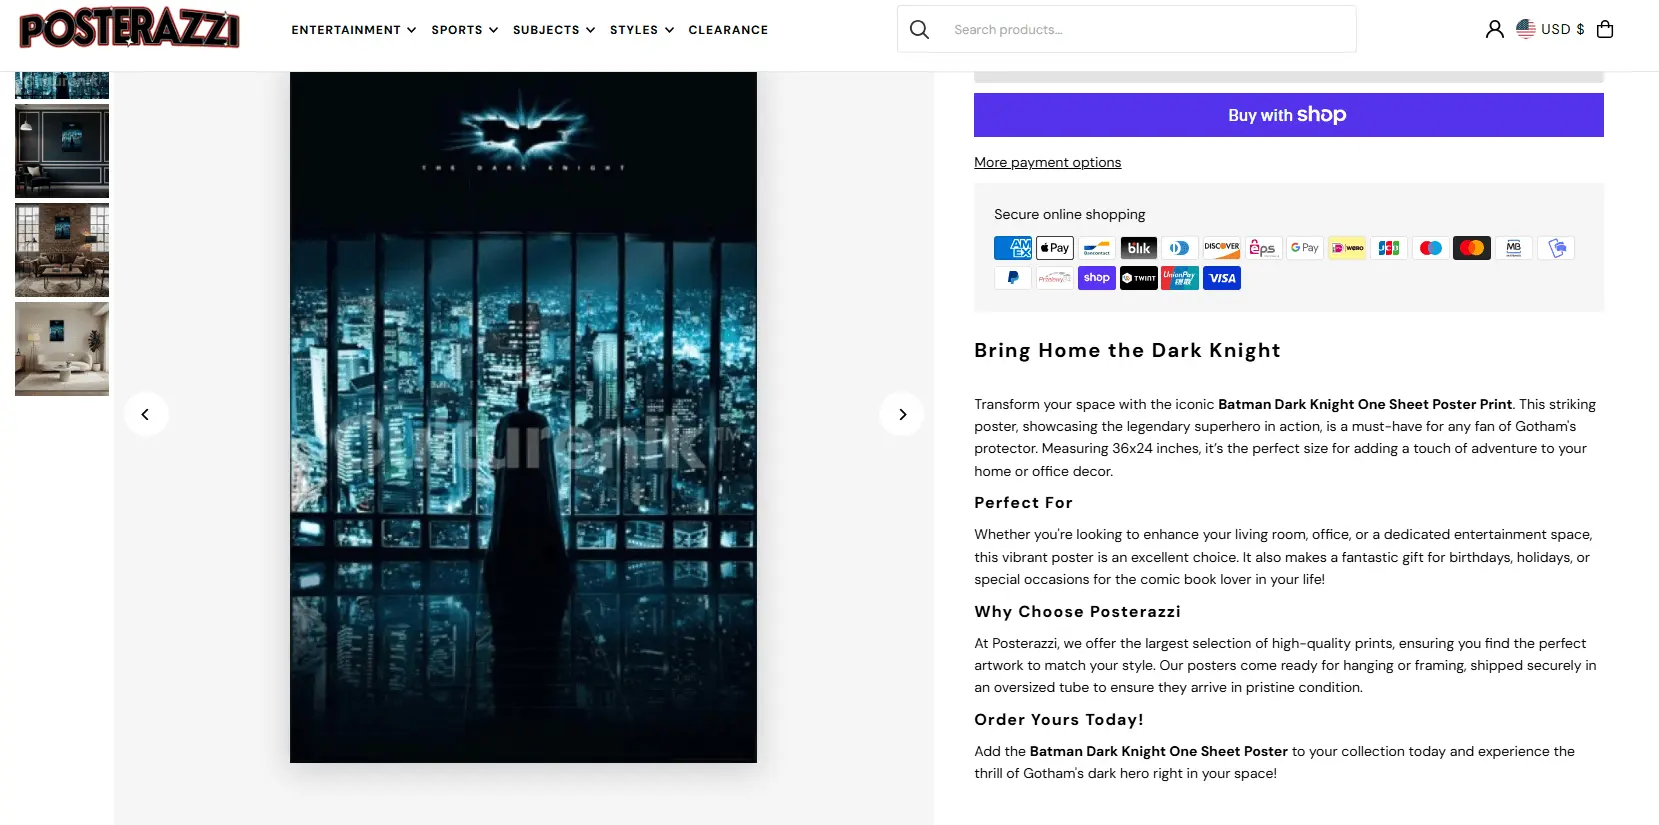This screenshot has height=825, width=1659.
Task: Show the next product image
Action: [902, 414]
